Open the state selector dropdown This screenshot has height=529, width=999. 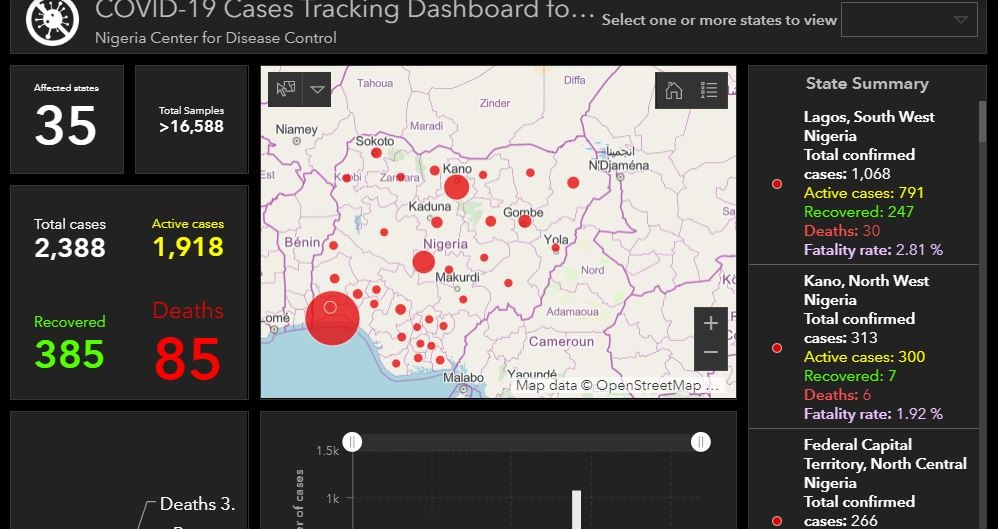[x=909, y=20]
